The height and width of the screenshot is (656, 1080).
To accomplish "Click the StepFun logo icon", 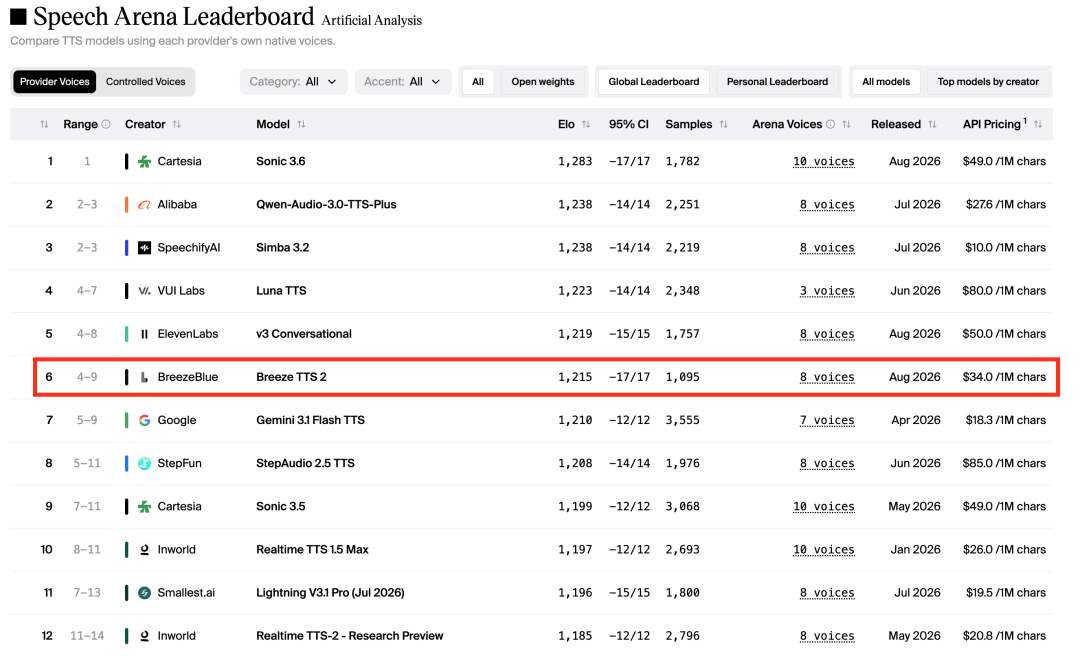I will [x=144, y=463].
